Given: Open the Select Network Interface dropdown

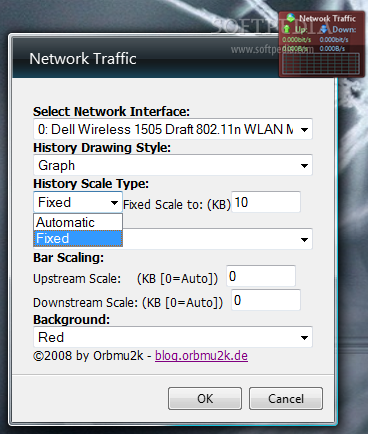Looking at the screenshot, I should [173, 129].
